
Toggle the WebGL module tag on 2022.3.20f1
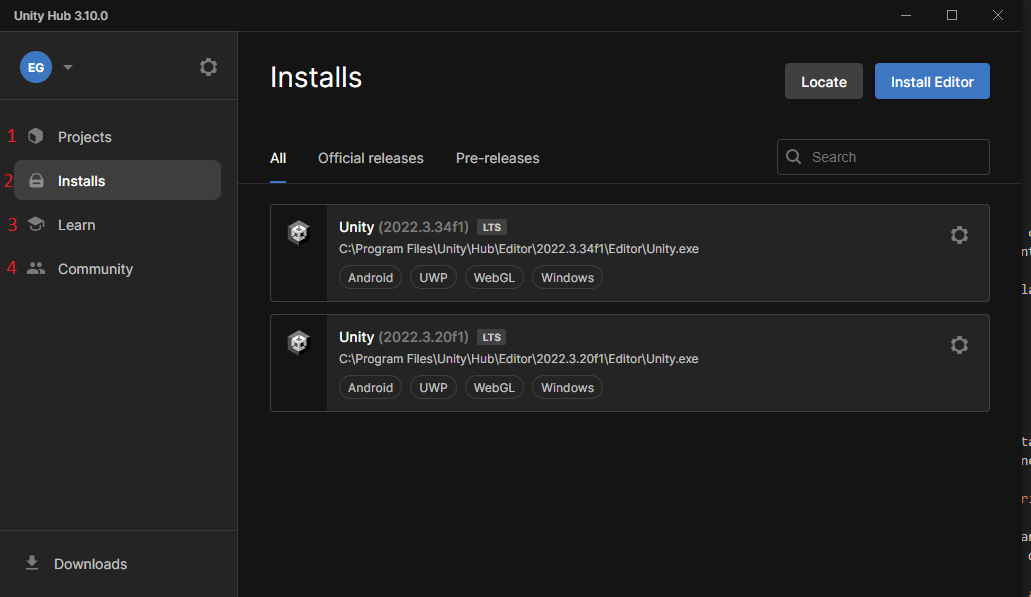[x=494, y=387]
